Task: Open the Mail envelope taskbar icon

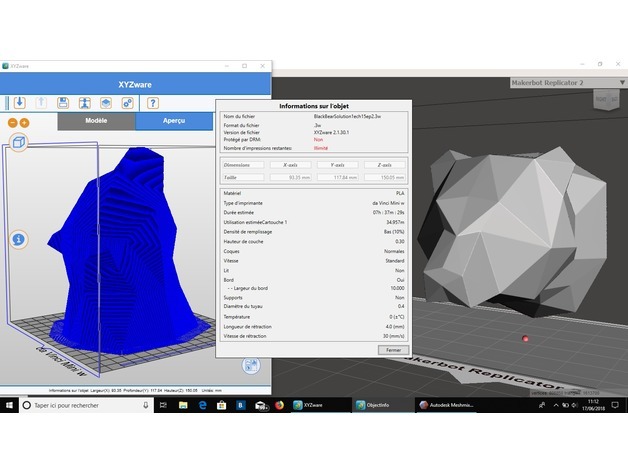Action: pyautogui.click(x=261, y=405)
